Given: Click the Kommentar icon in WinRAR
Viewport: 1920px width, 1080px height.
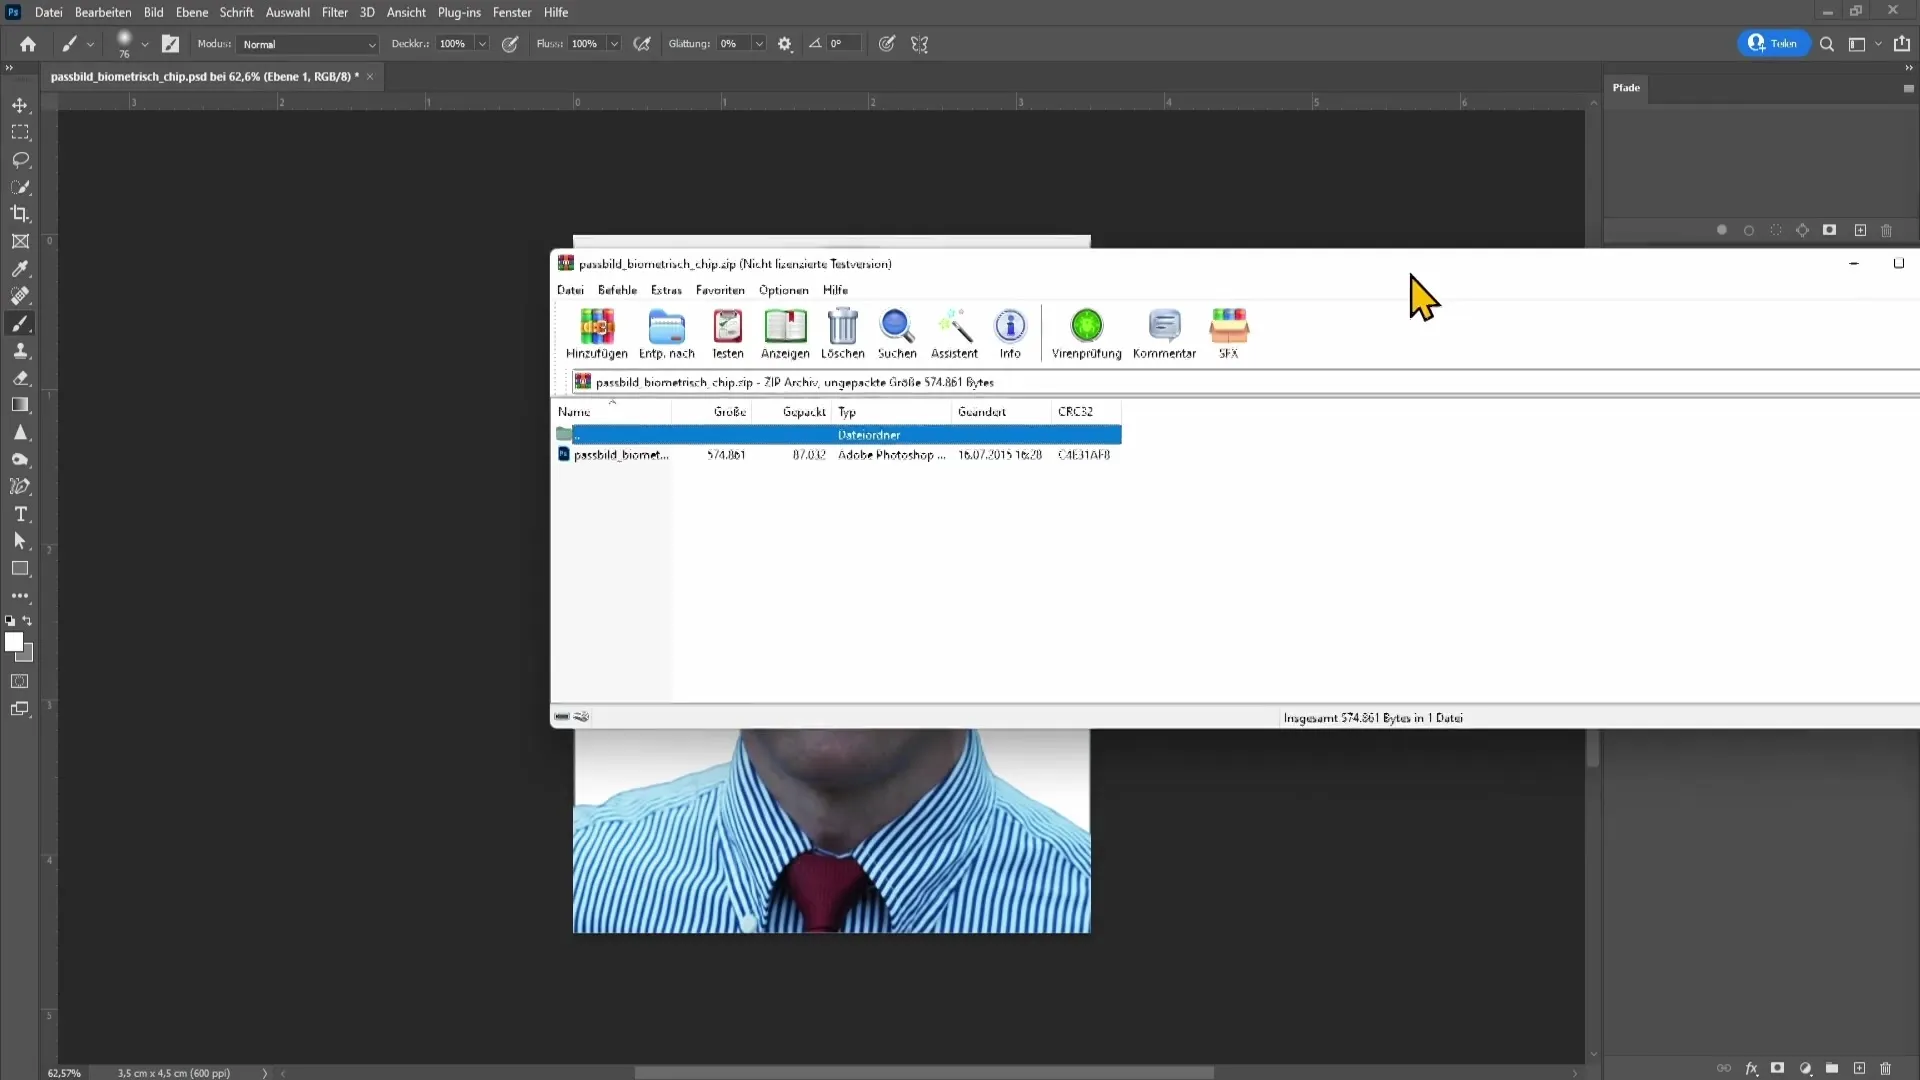Looking at the screenshot, I should (x=1164, y=334).
